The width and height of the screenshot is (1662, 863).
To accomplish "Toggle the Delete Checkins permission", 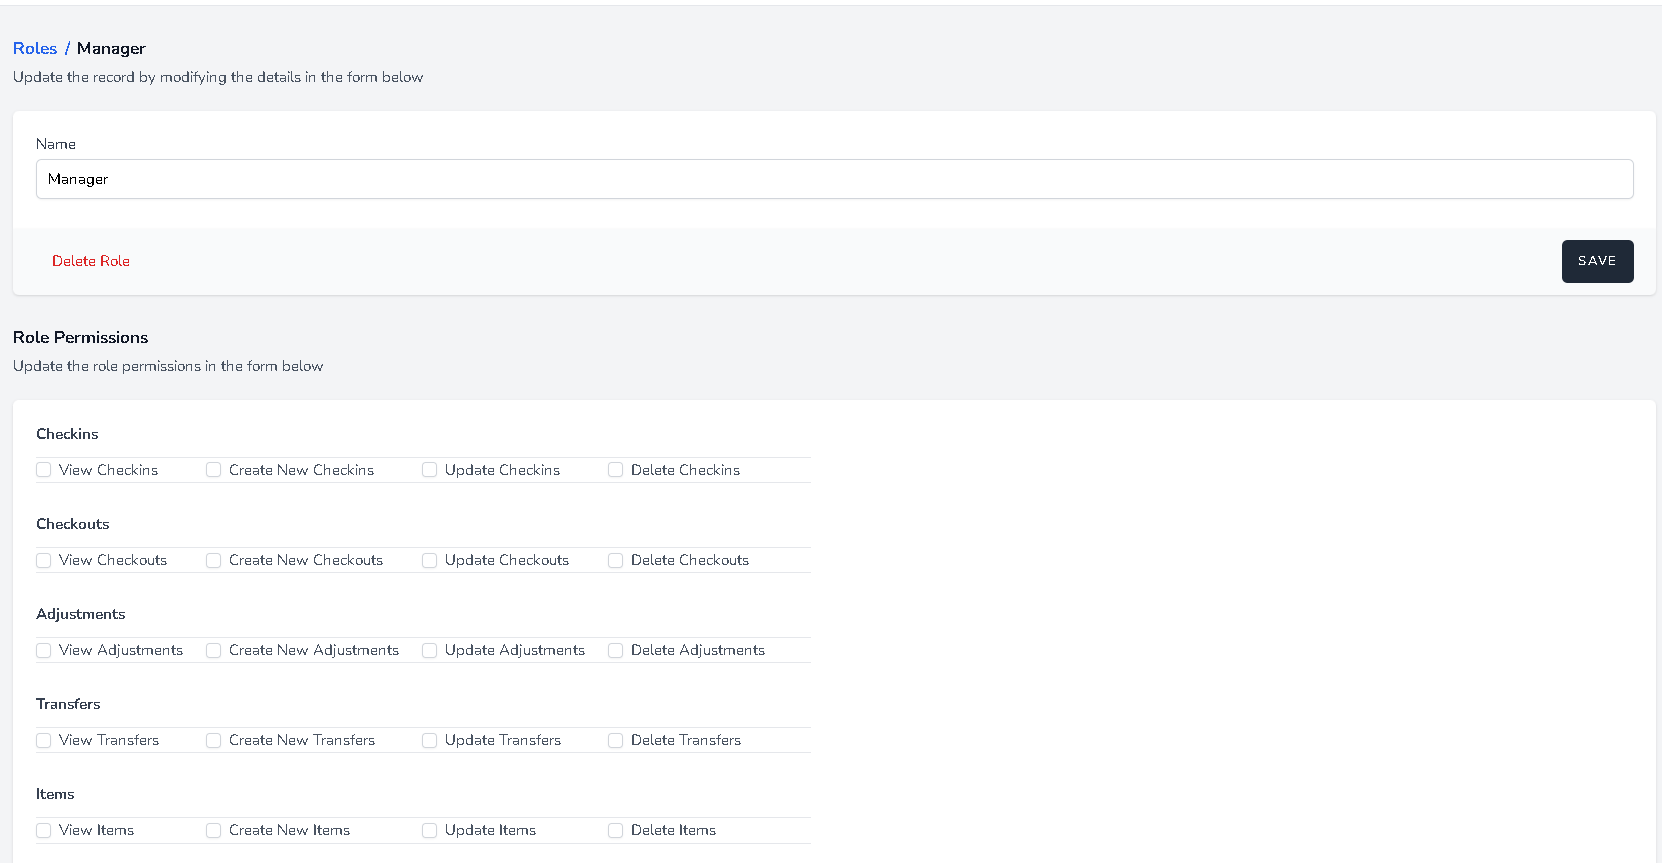I will point(616,470).
